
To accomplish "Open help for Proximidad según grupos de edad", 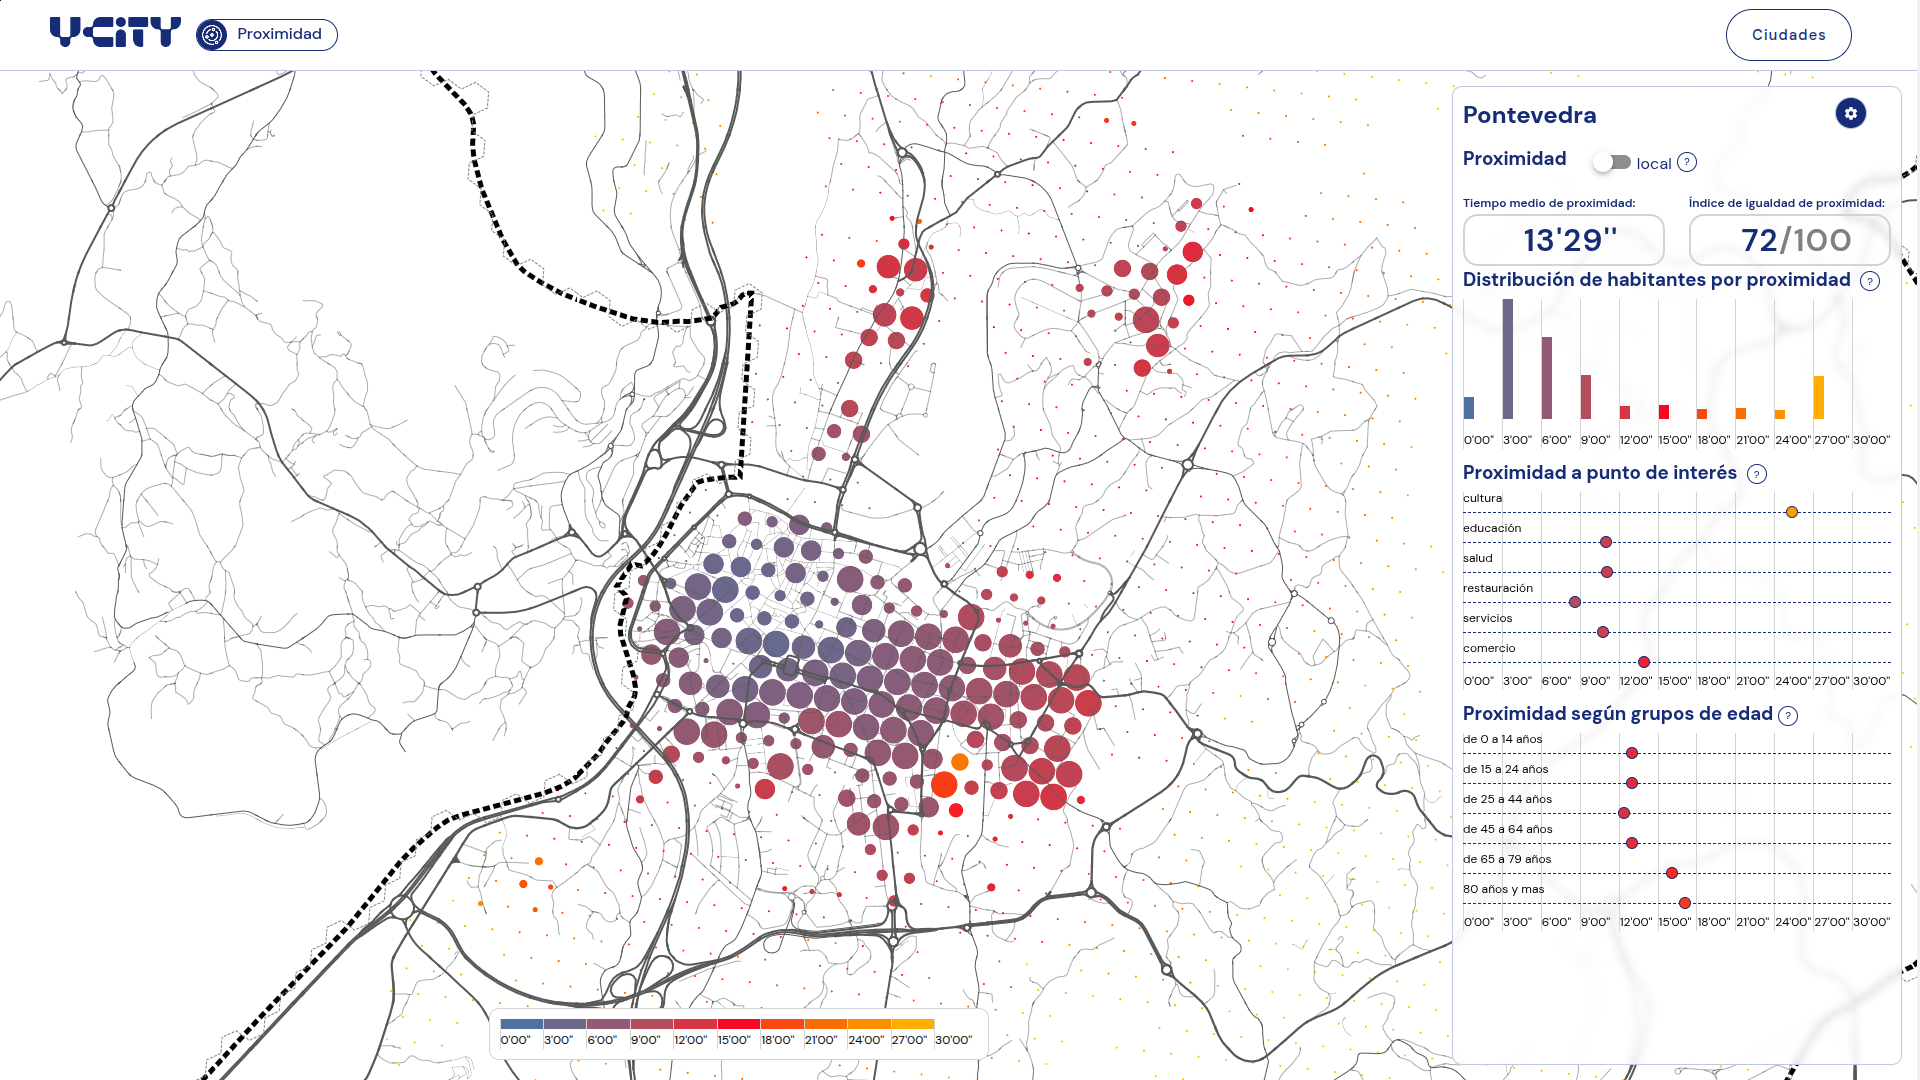I will point(1788,715).
